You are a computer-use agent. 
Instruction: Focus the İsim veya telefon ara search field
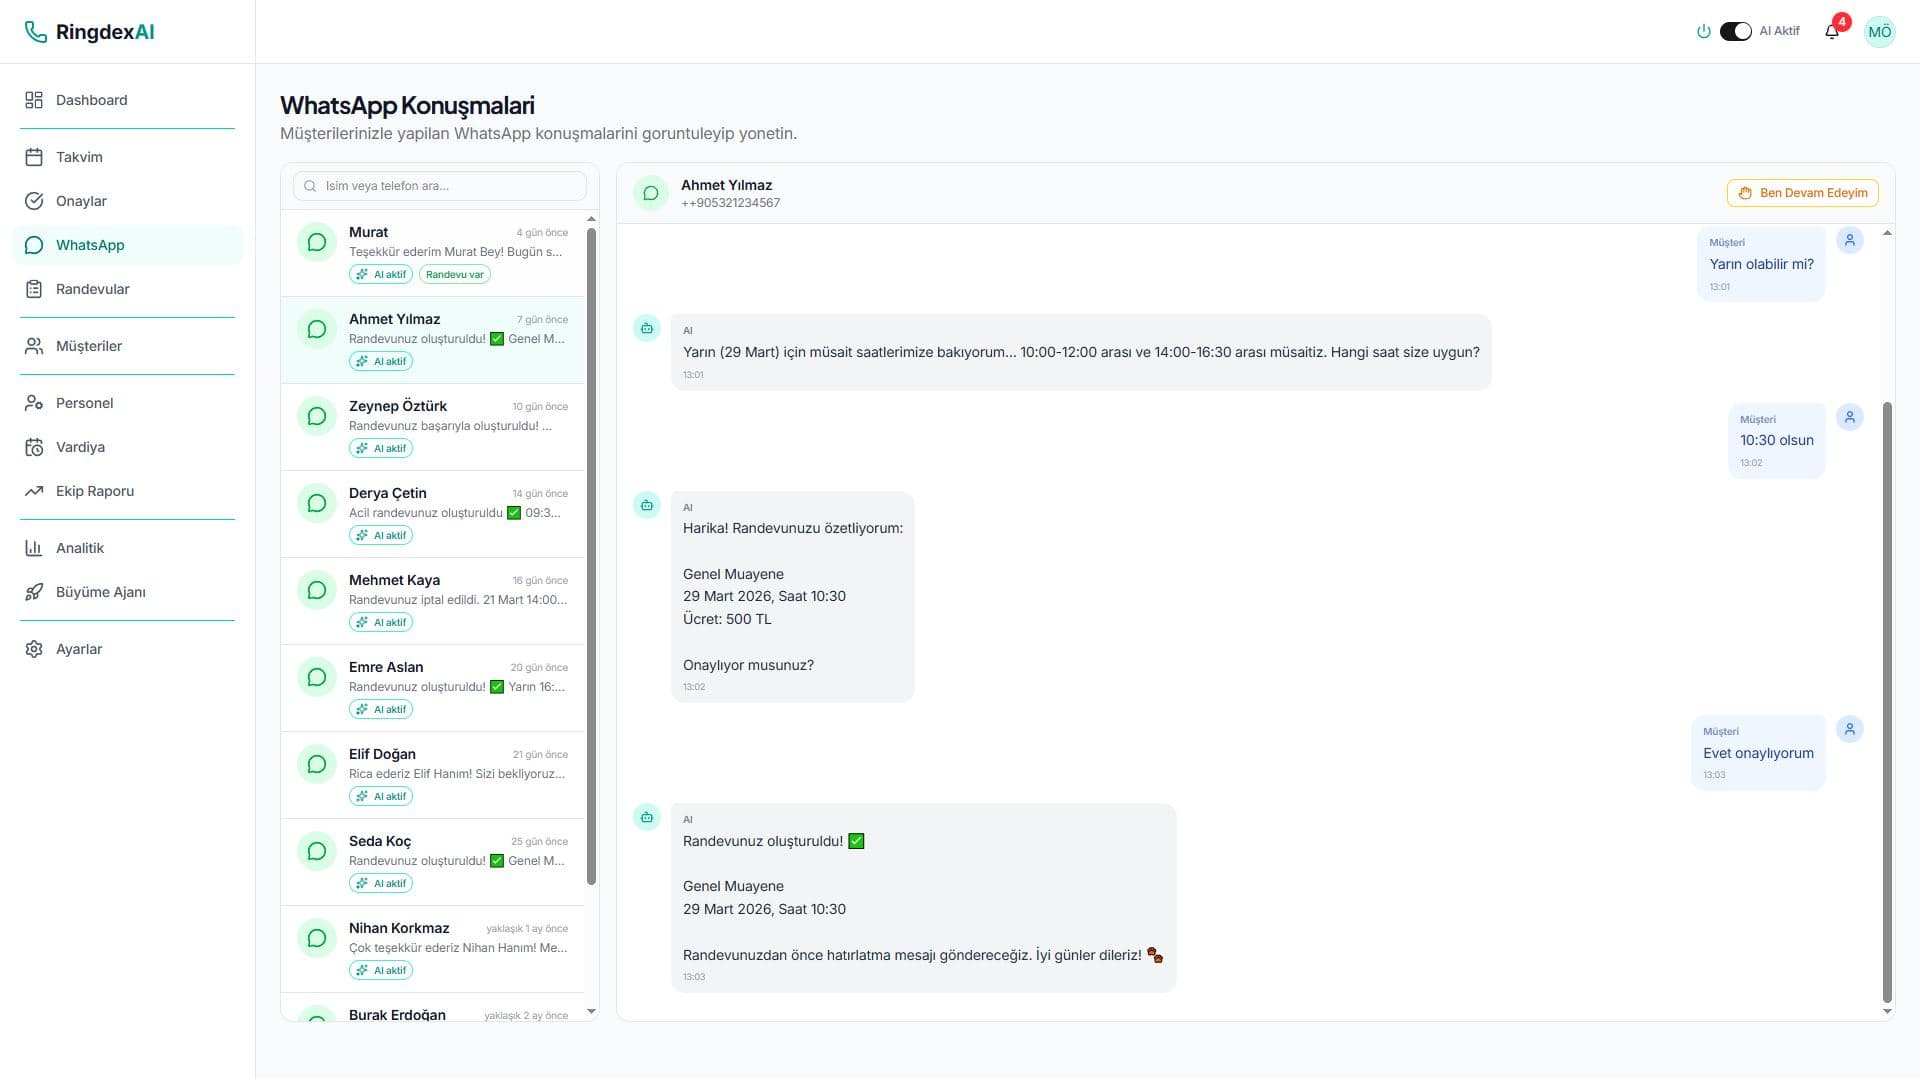click(x=440, y=186)
